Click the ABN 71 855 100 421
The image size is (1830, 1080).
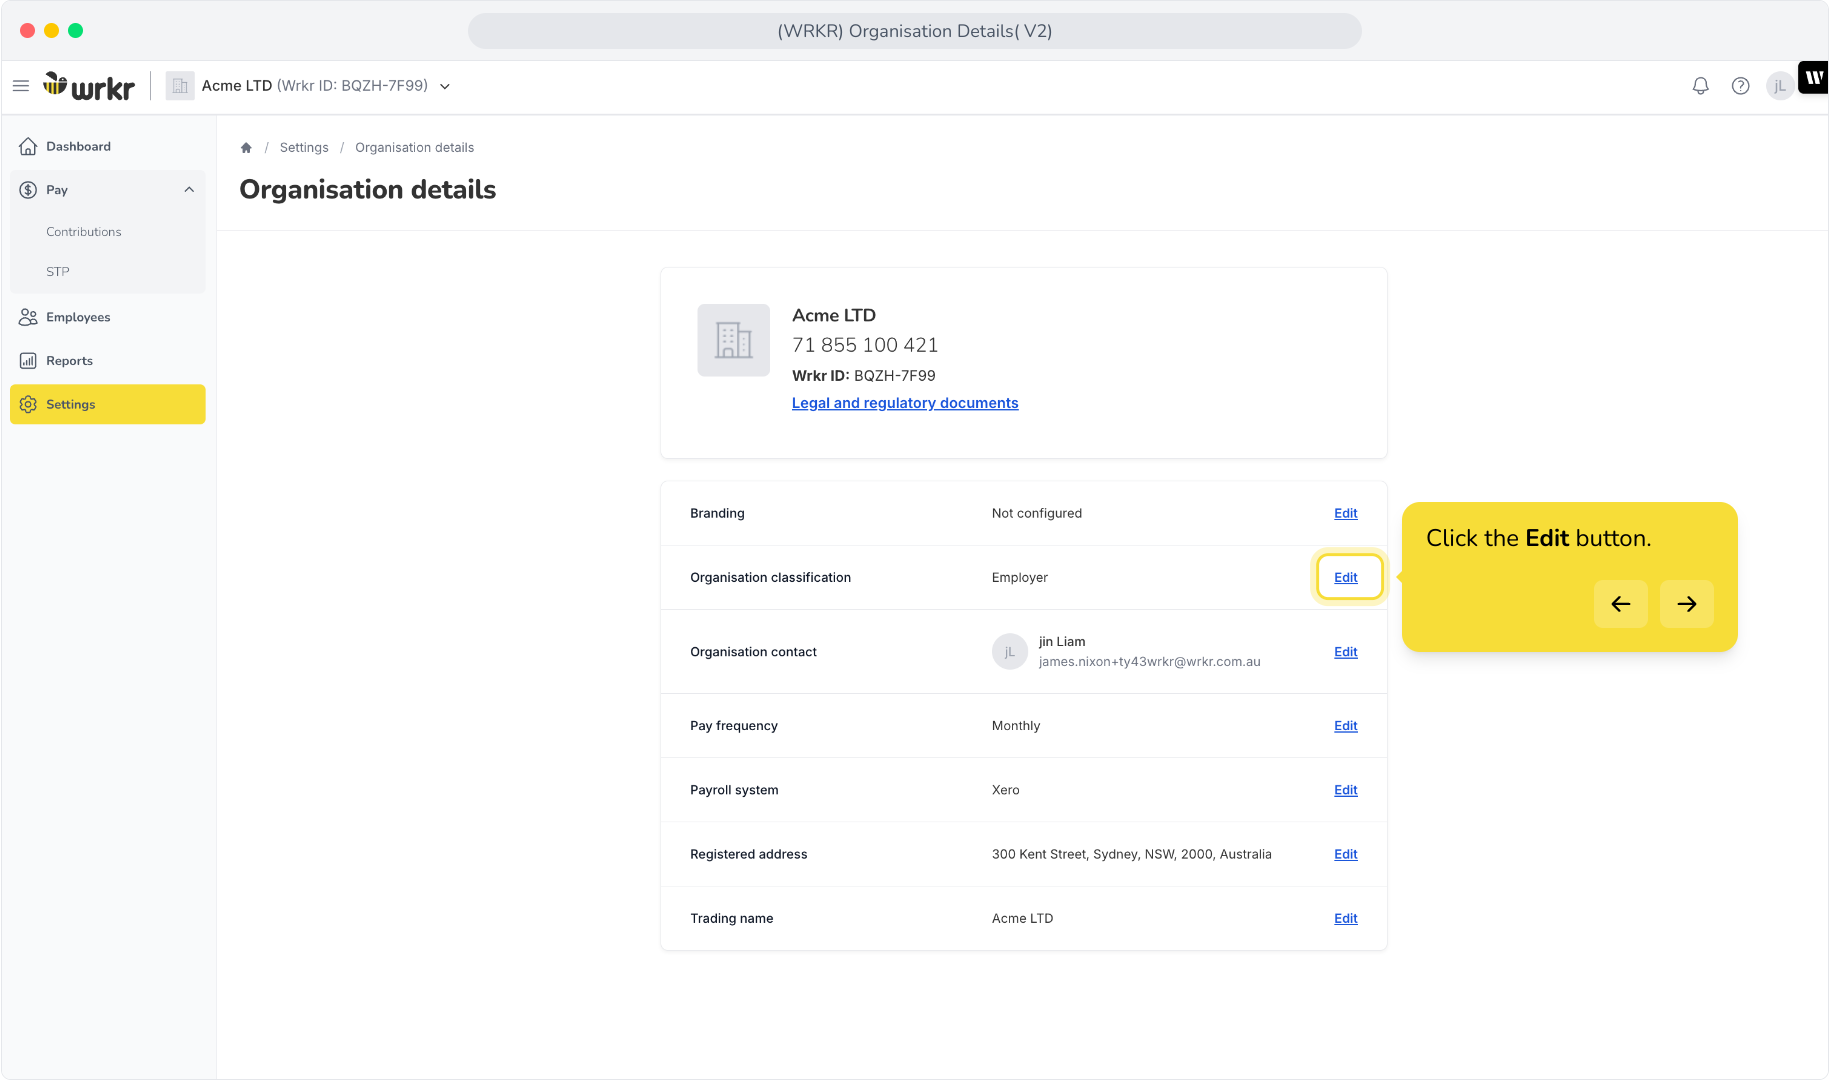pyautogui.click(x=865, y=345)
